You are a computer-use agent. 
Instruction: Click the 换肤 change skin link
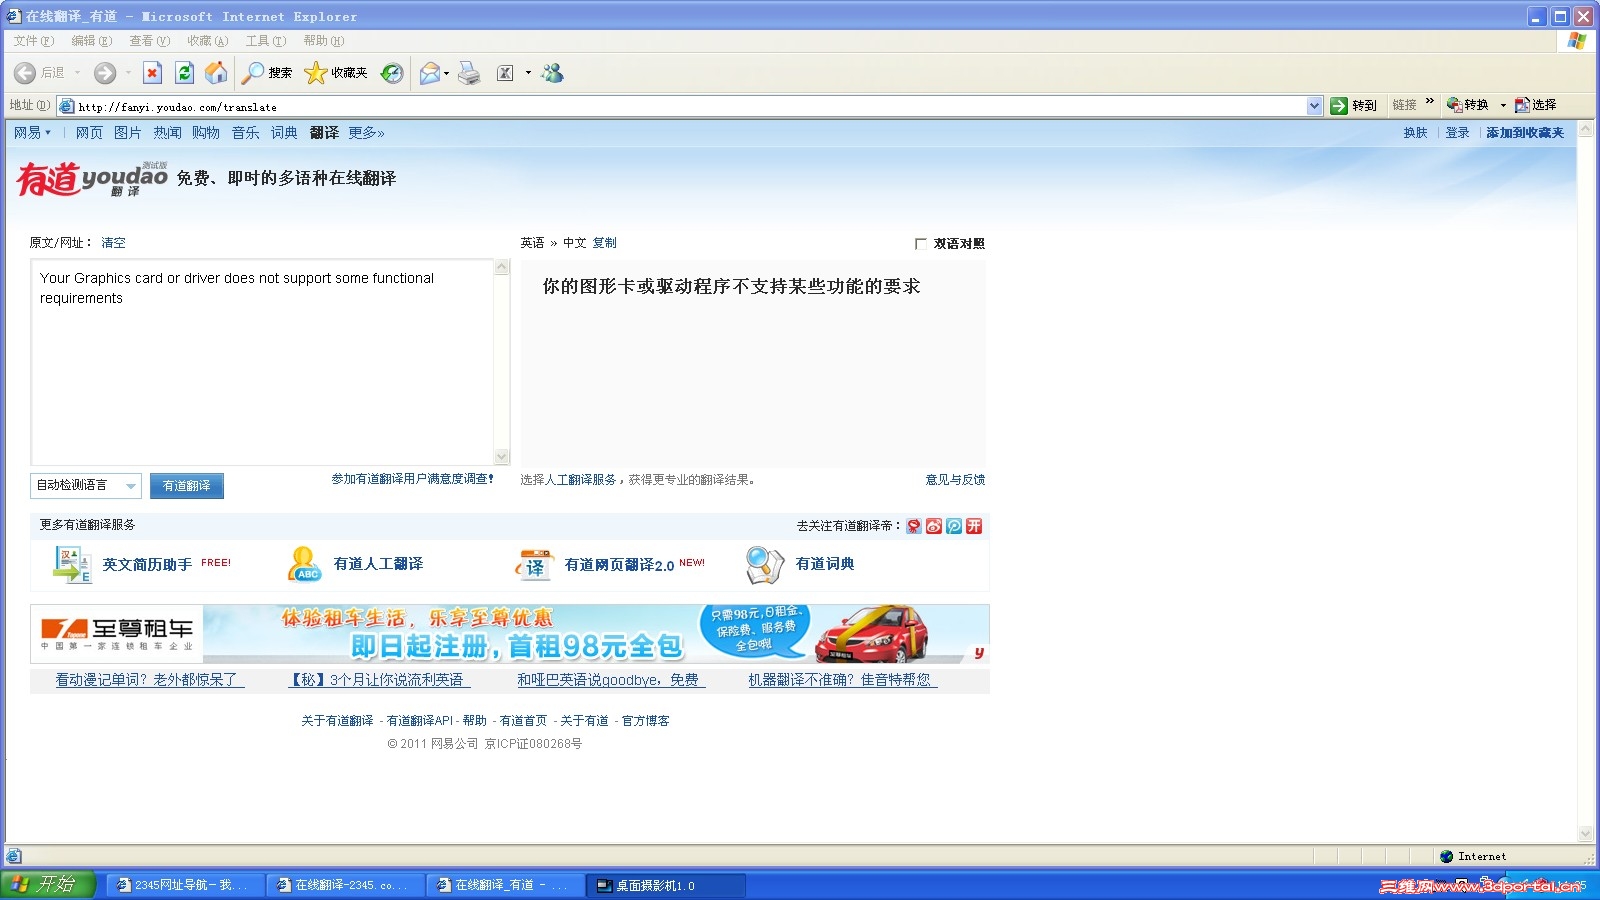[1415, 133]
